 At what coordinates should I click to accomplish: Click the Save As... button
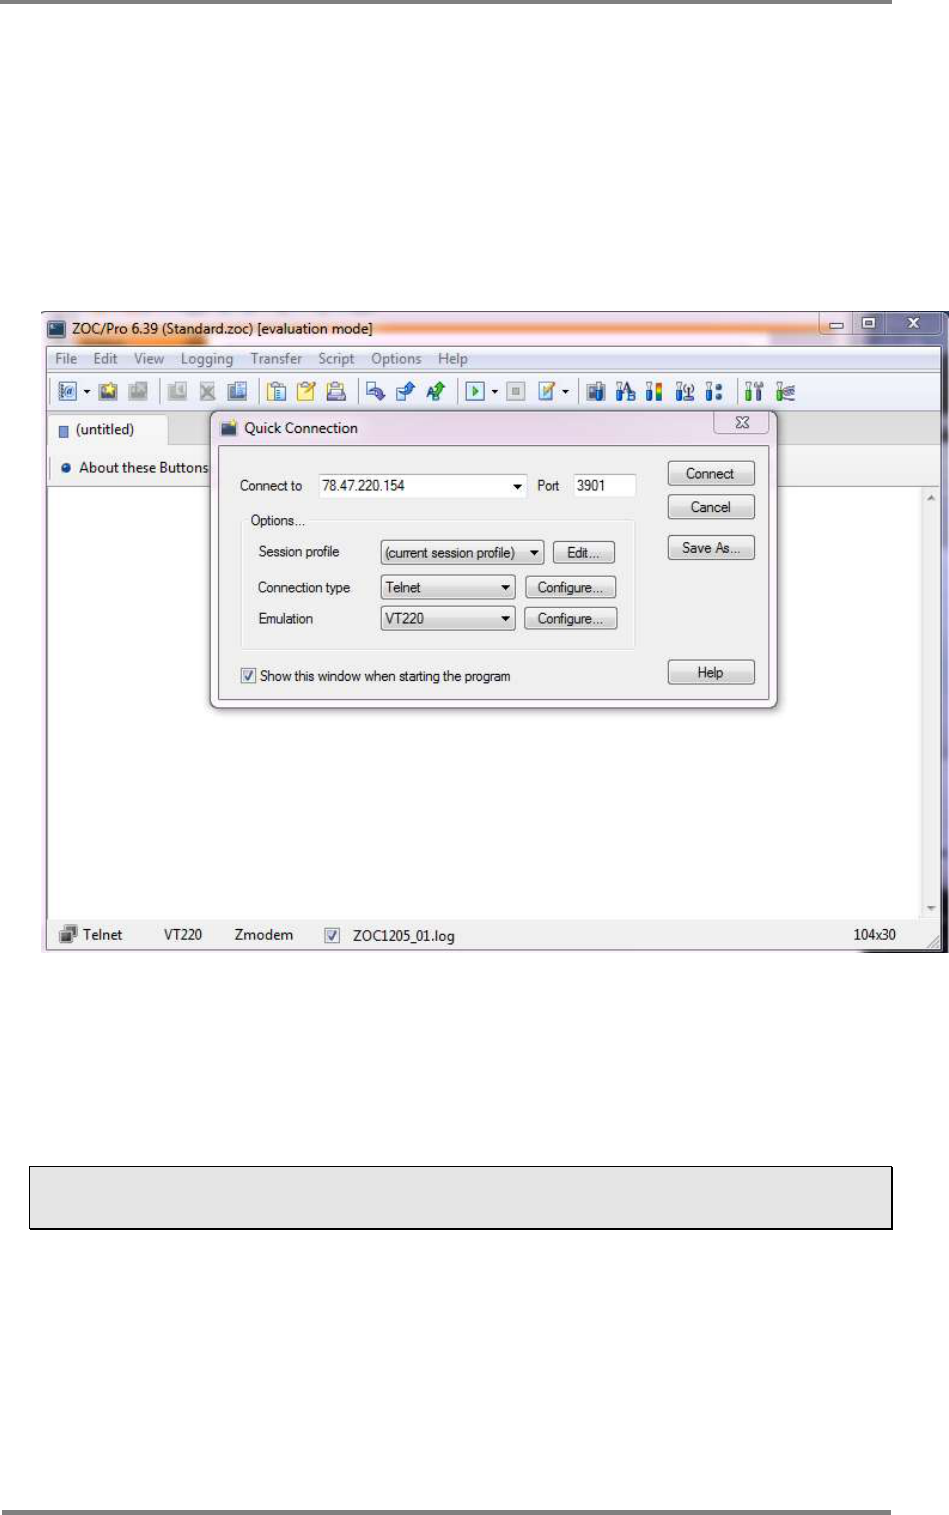click(710, 548)
